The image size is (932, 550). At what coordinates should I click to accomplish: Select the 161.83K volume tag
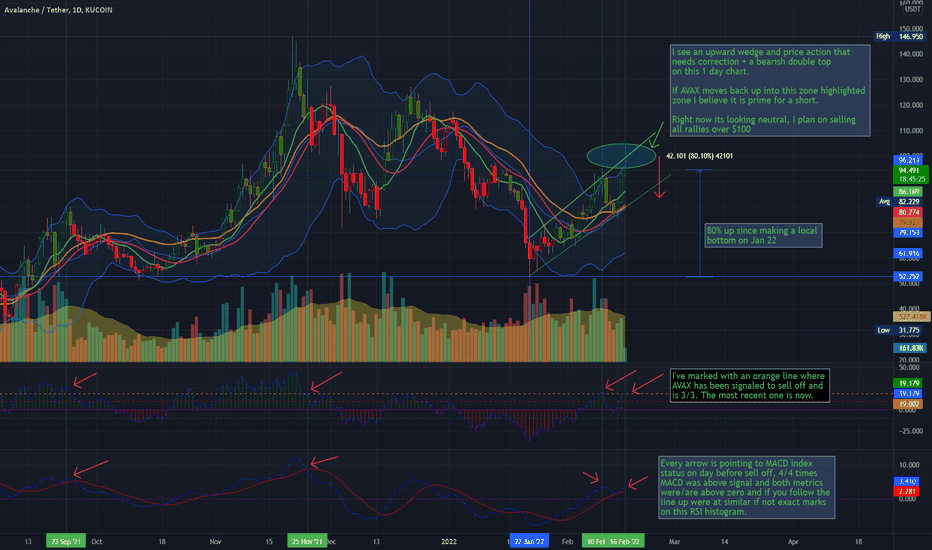click(910, 348)
